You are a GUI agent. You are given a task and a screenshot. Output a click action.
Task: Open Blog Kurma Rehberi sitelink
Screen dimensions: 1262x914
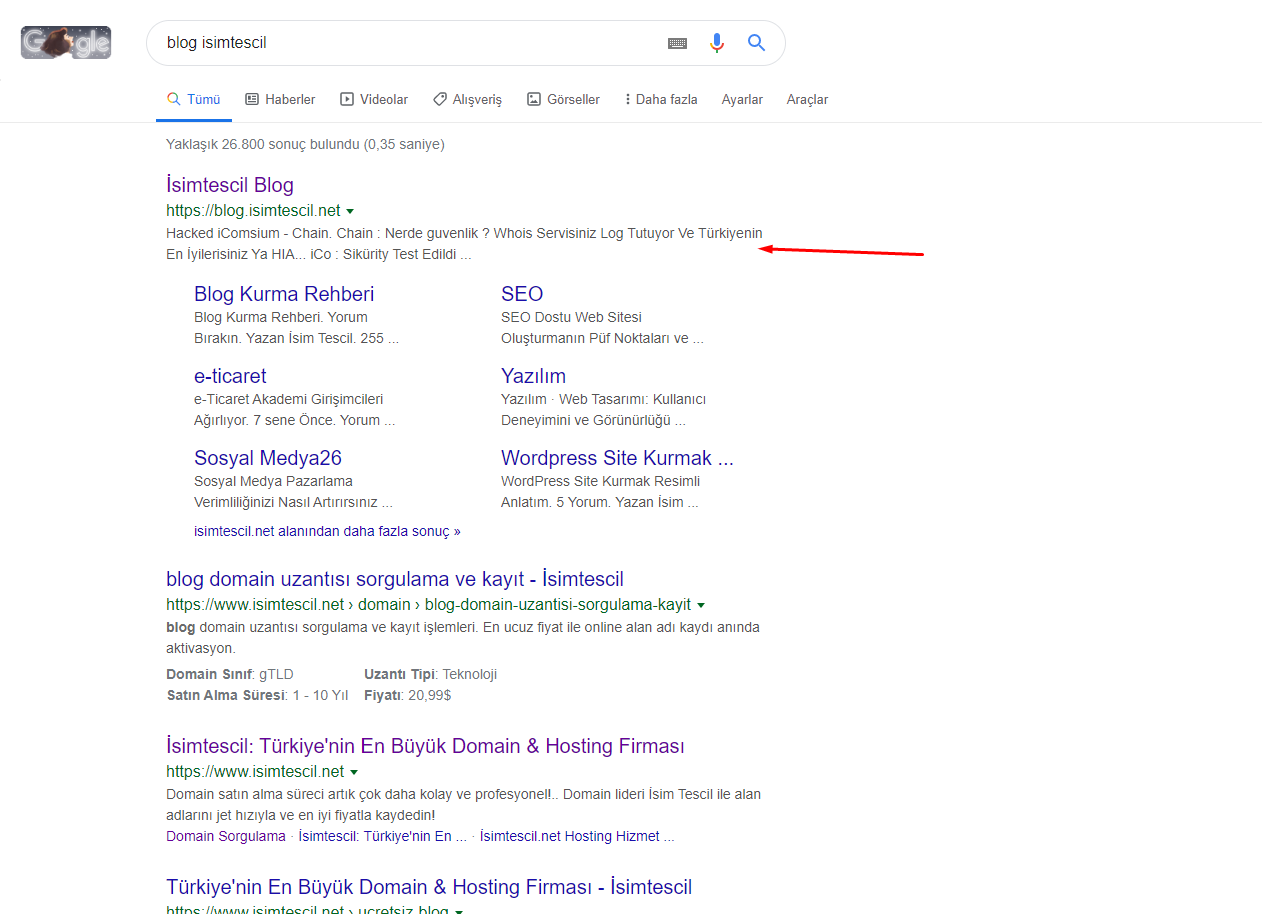point(284,294)
